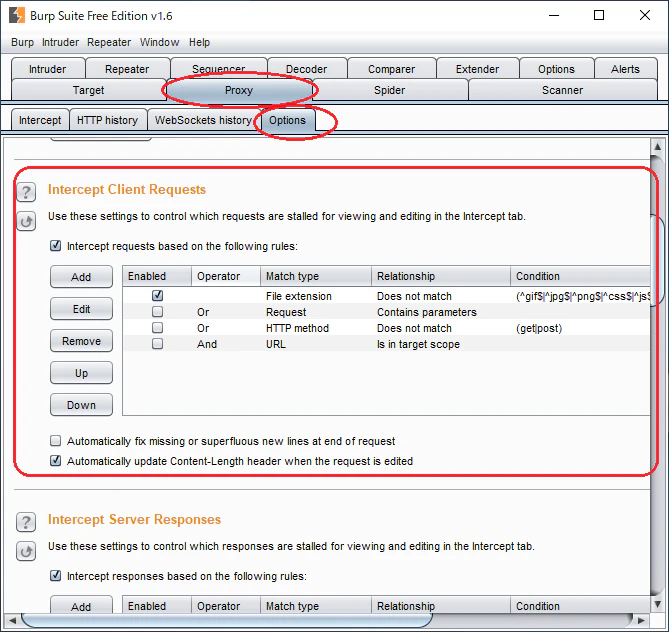Screen dimensions: 669x632
Task: Select the 'And' operator cell
Action: click(226, 344)
